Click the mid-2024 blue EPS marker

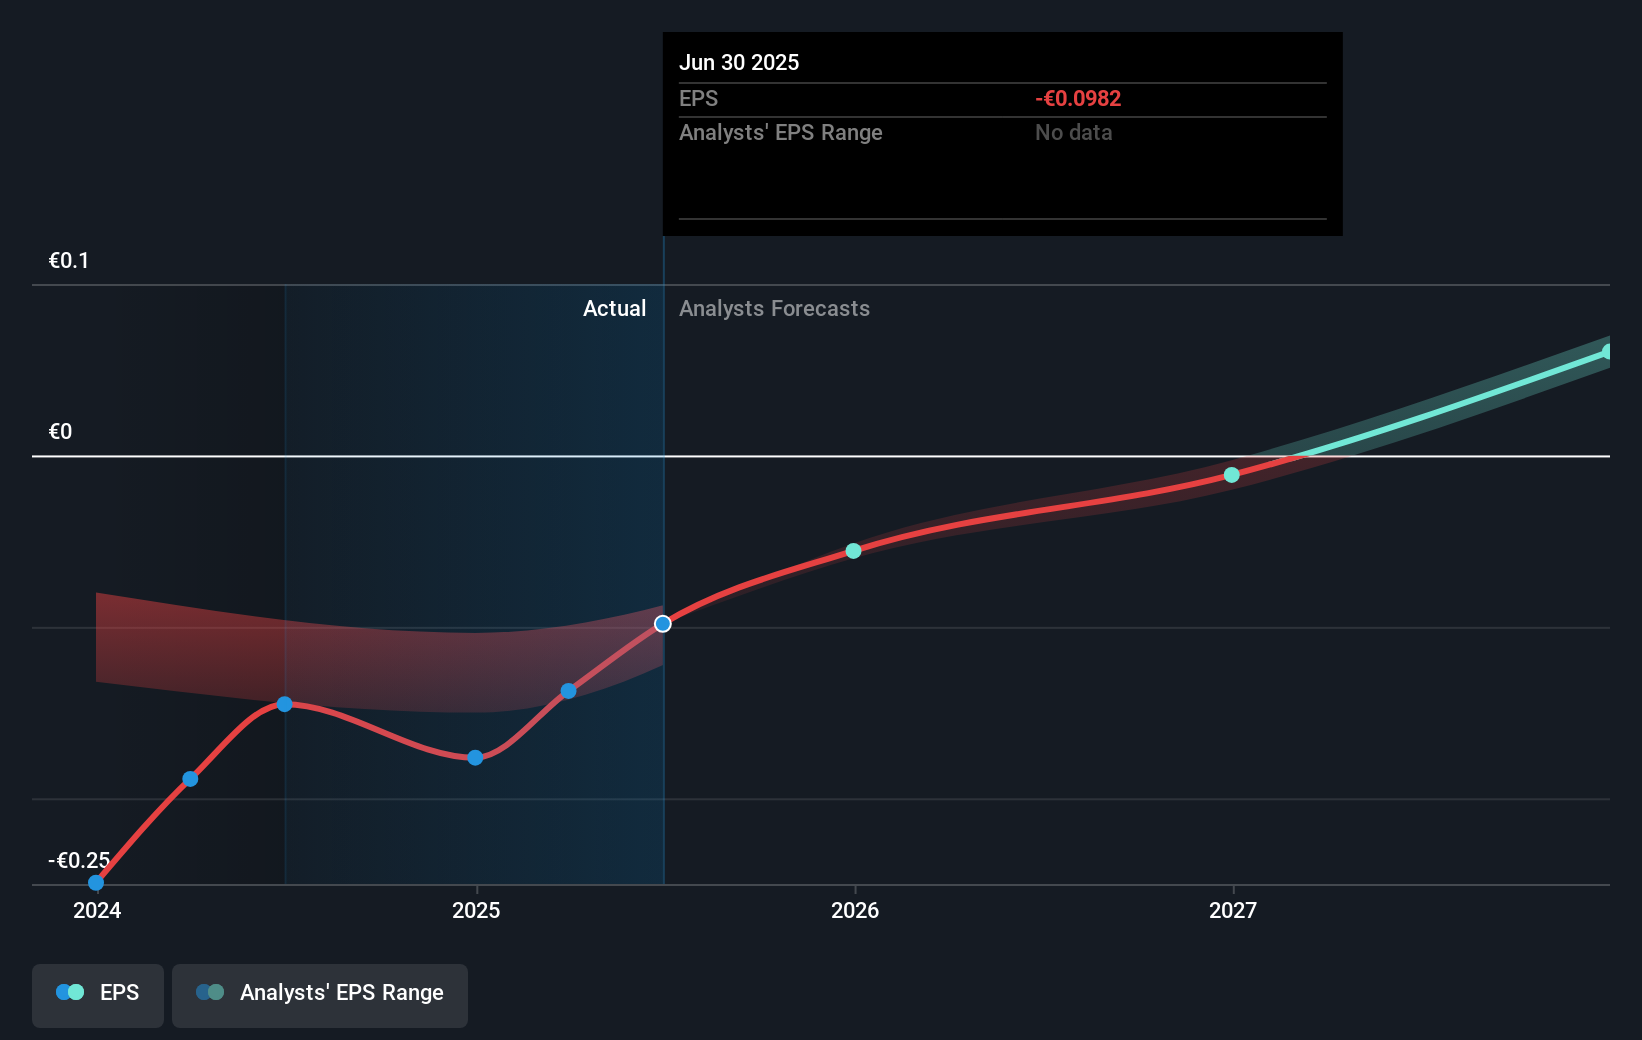tap(189, 778)
